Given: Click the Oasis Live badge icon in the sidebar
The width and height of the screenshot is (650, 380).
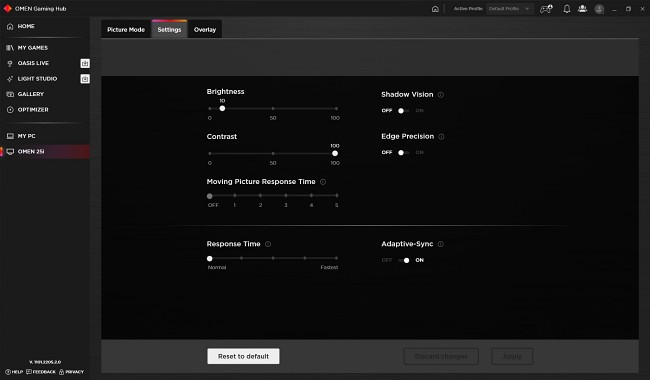Looking at the screenshot, I should point(85,63).
